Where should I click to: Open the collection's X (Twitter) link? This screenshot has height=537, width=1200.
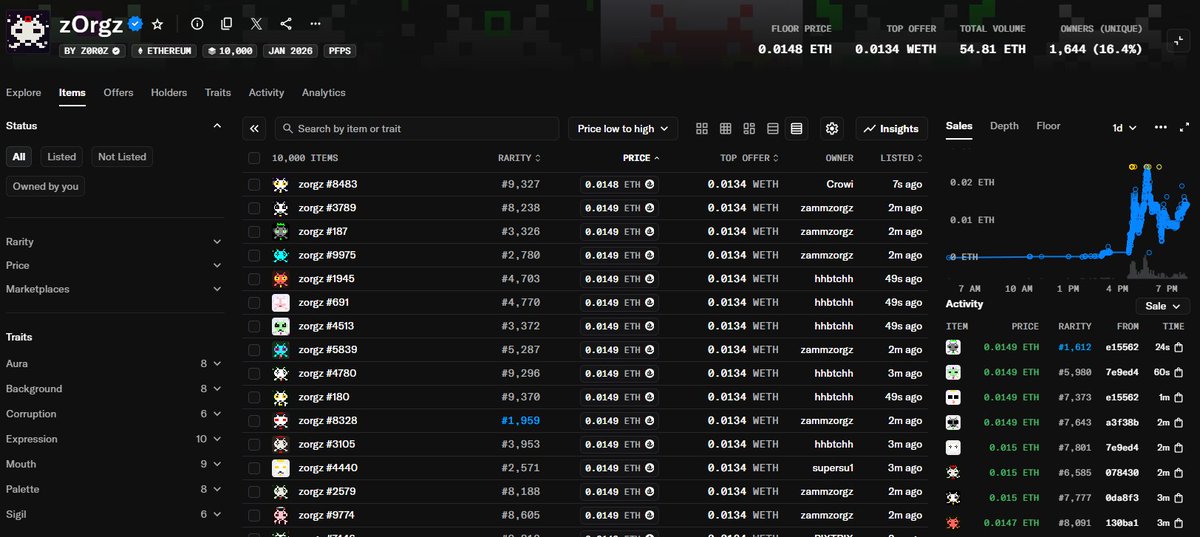tap(257, 23)
